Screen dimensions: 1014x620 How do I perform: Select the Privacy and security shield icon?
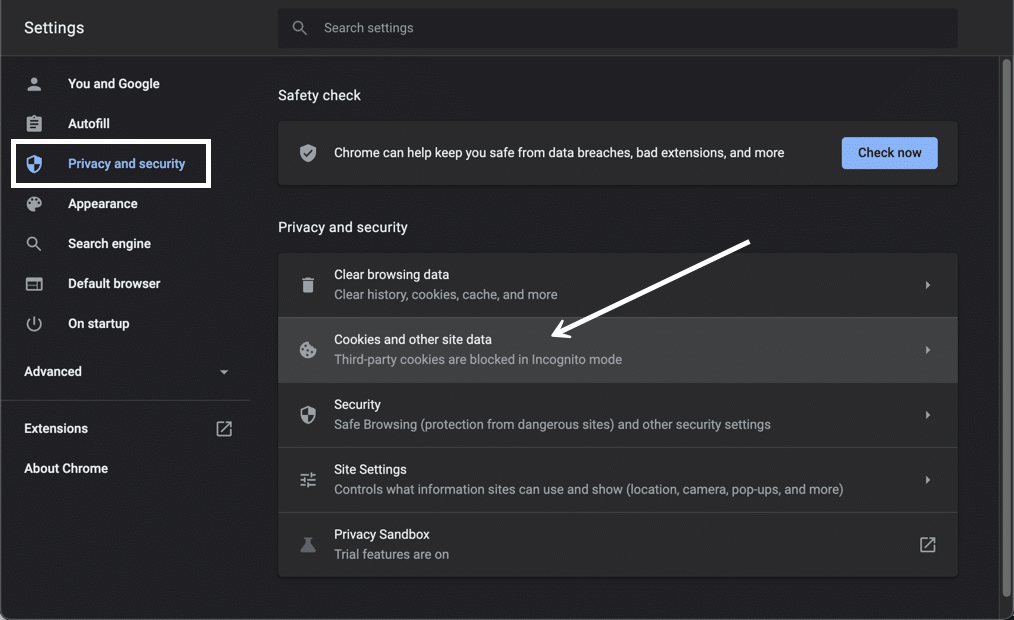click(x=33, y=163)
